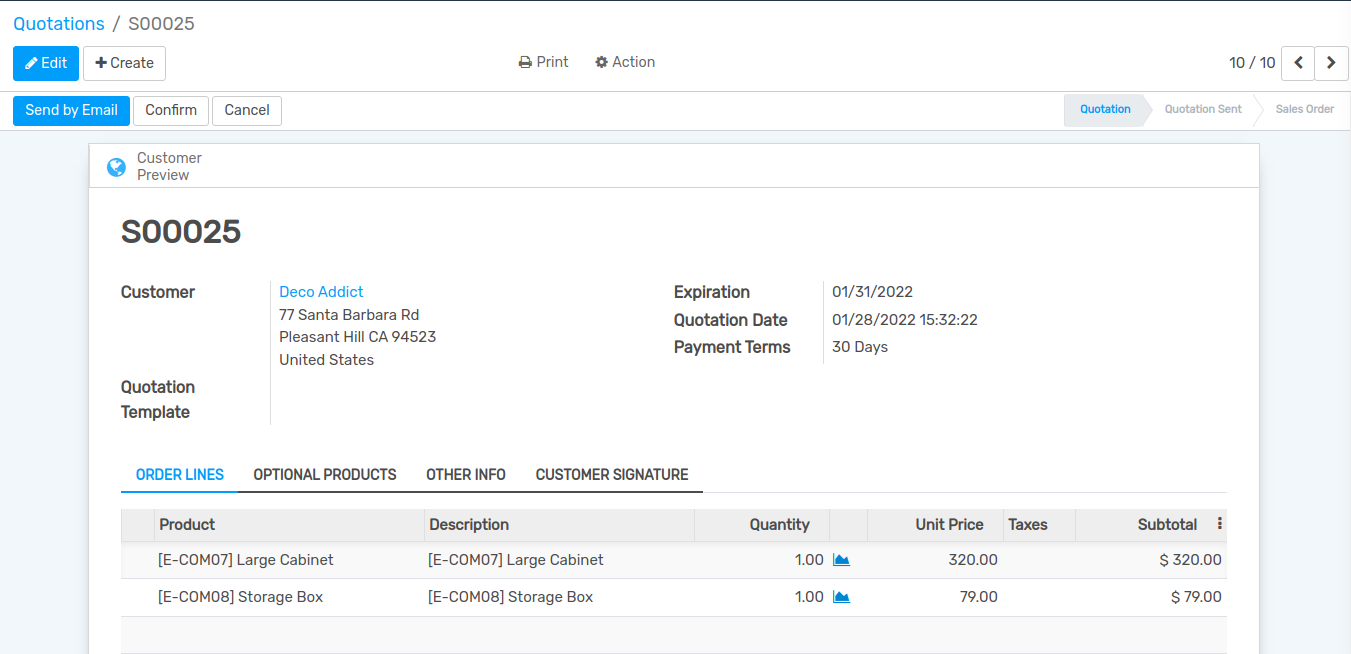
Task: Switch to Optional Products tab
Action: point(325,475)
